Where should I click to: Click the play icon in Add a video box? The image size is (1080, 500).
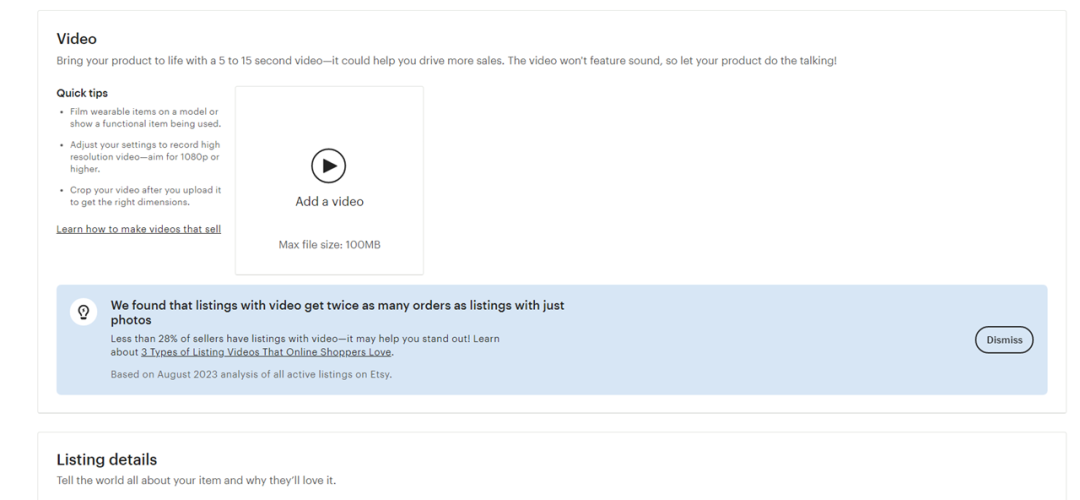pos(329,166)
